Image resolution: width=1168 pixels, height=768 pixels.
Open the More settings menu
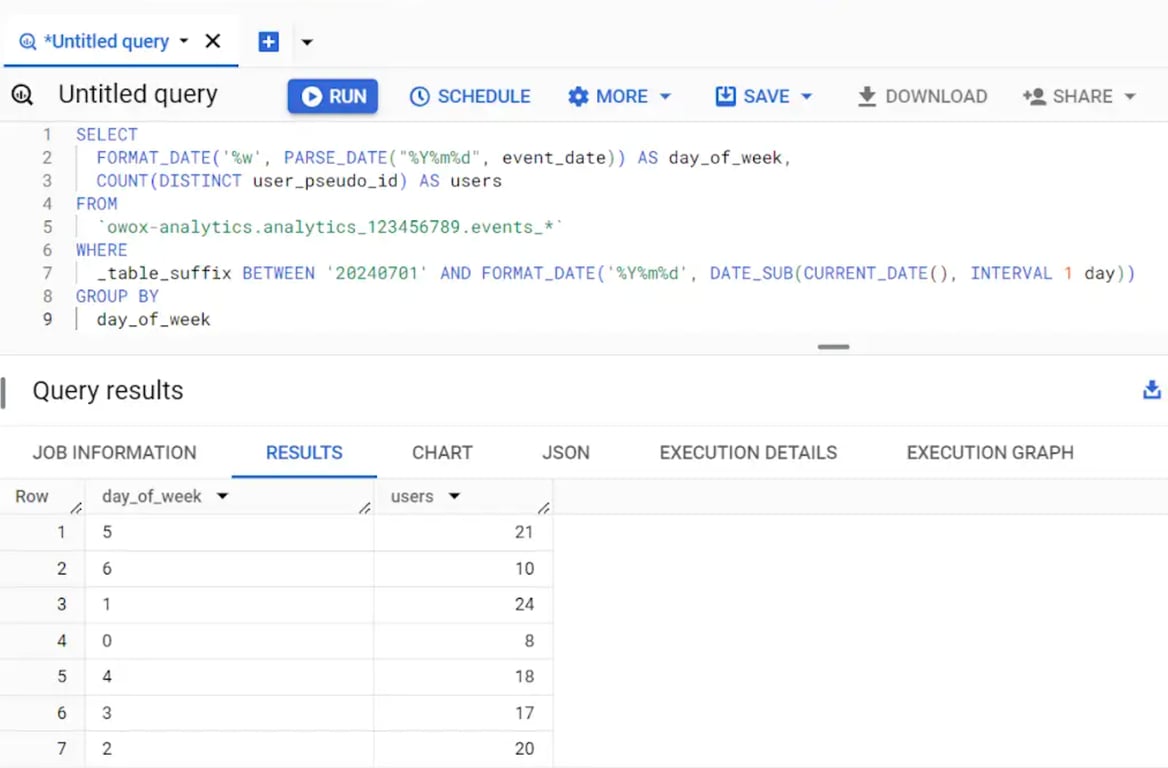619,96
